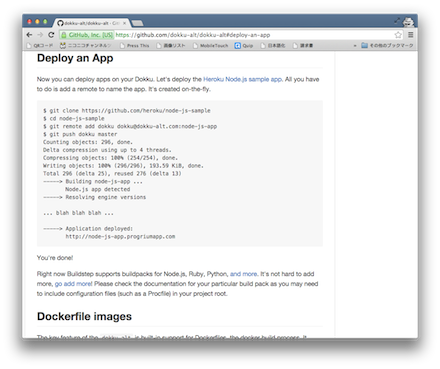Click the 'Node.js app detected' line
The width and height of the screenshot is (440, 369).
(98, 189)
